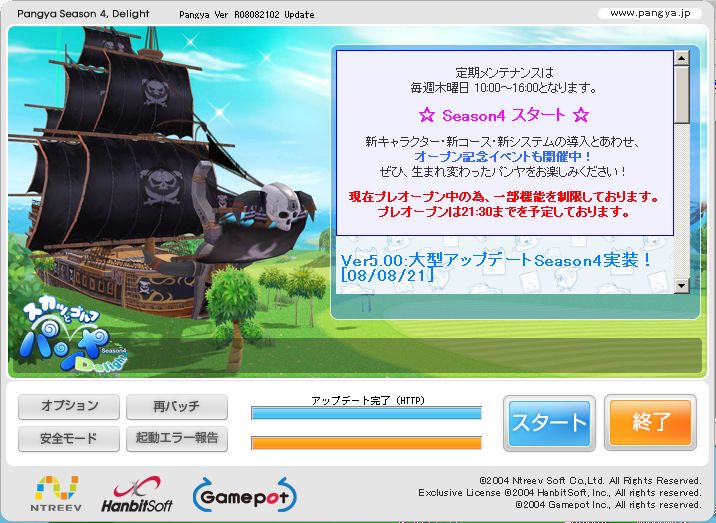Click the '現在プレオープン中の為' red notice line
The width and height of the screenshot is (716, 523).
[504, 197]
